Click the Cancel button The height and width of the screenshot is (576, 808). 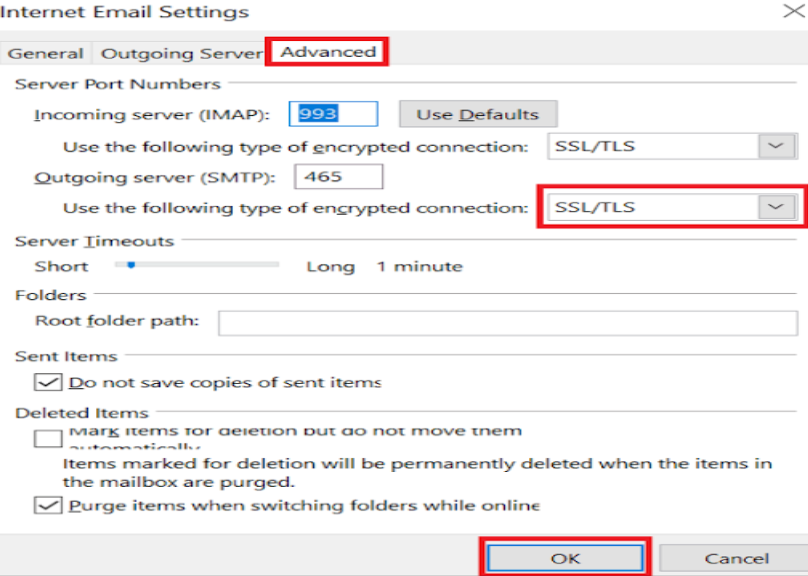tap(736, 558)
